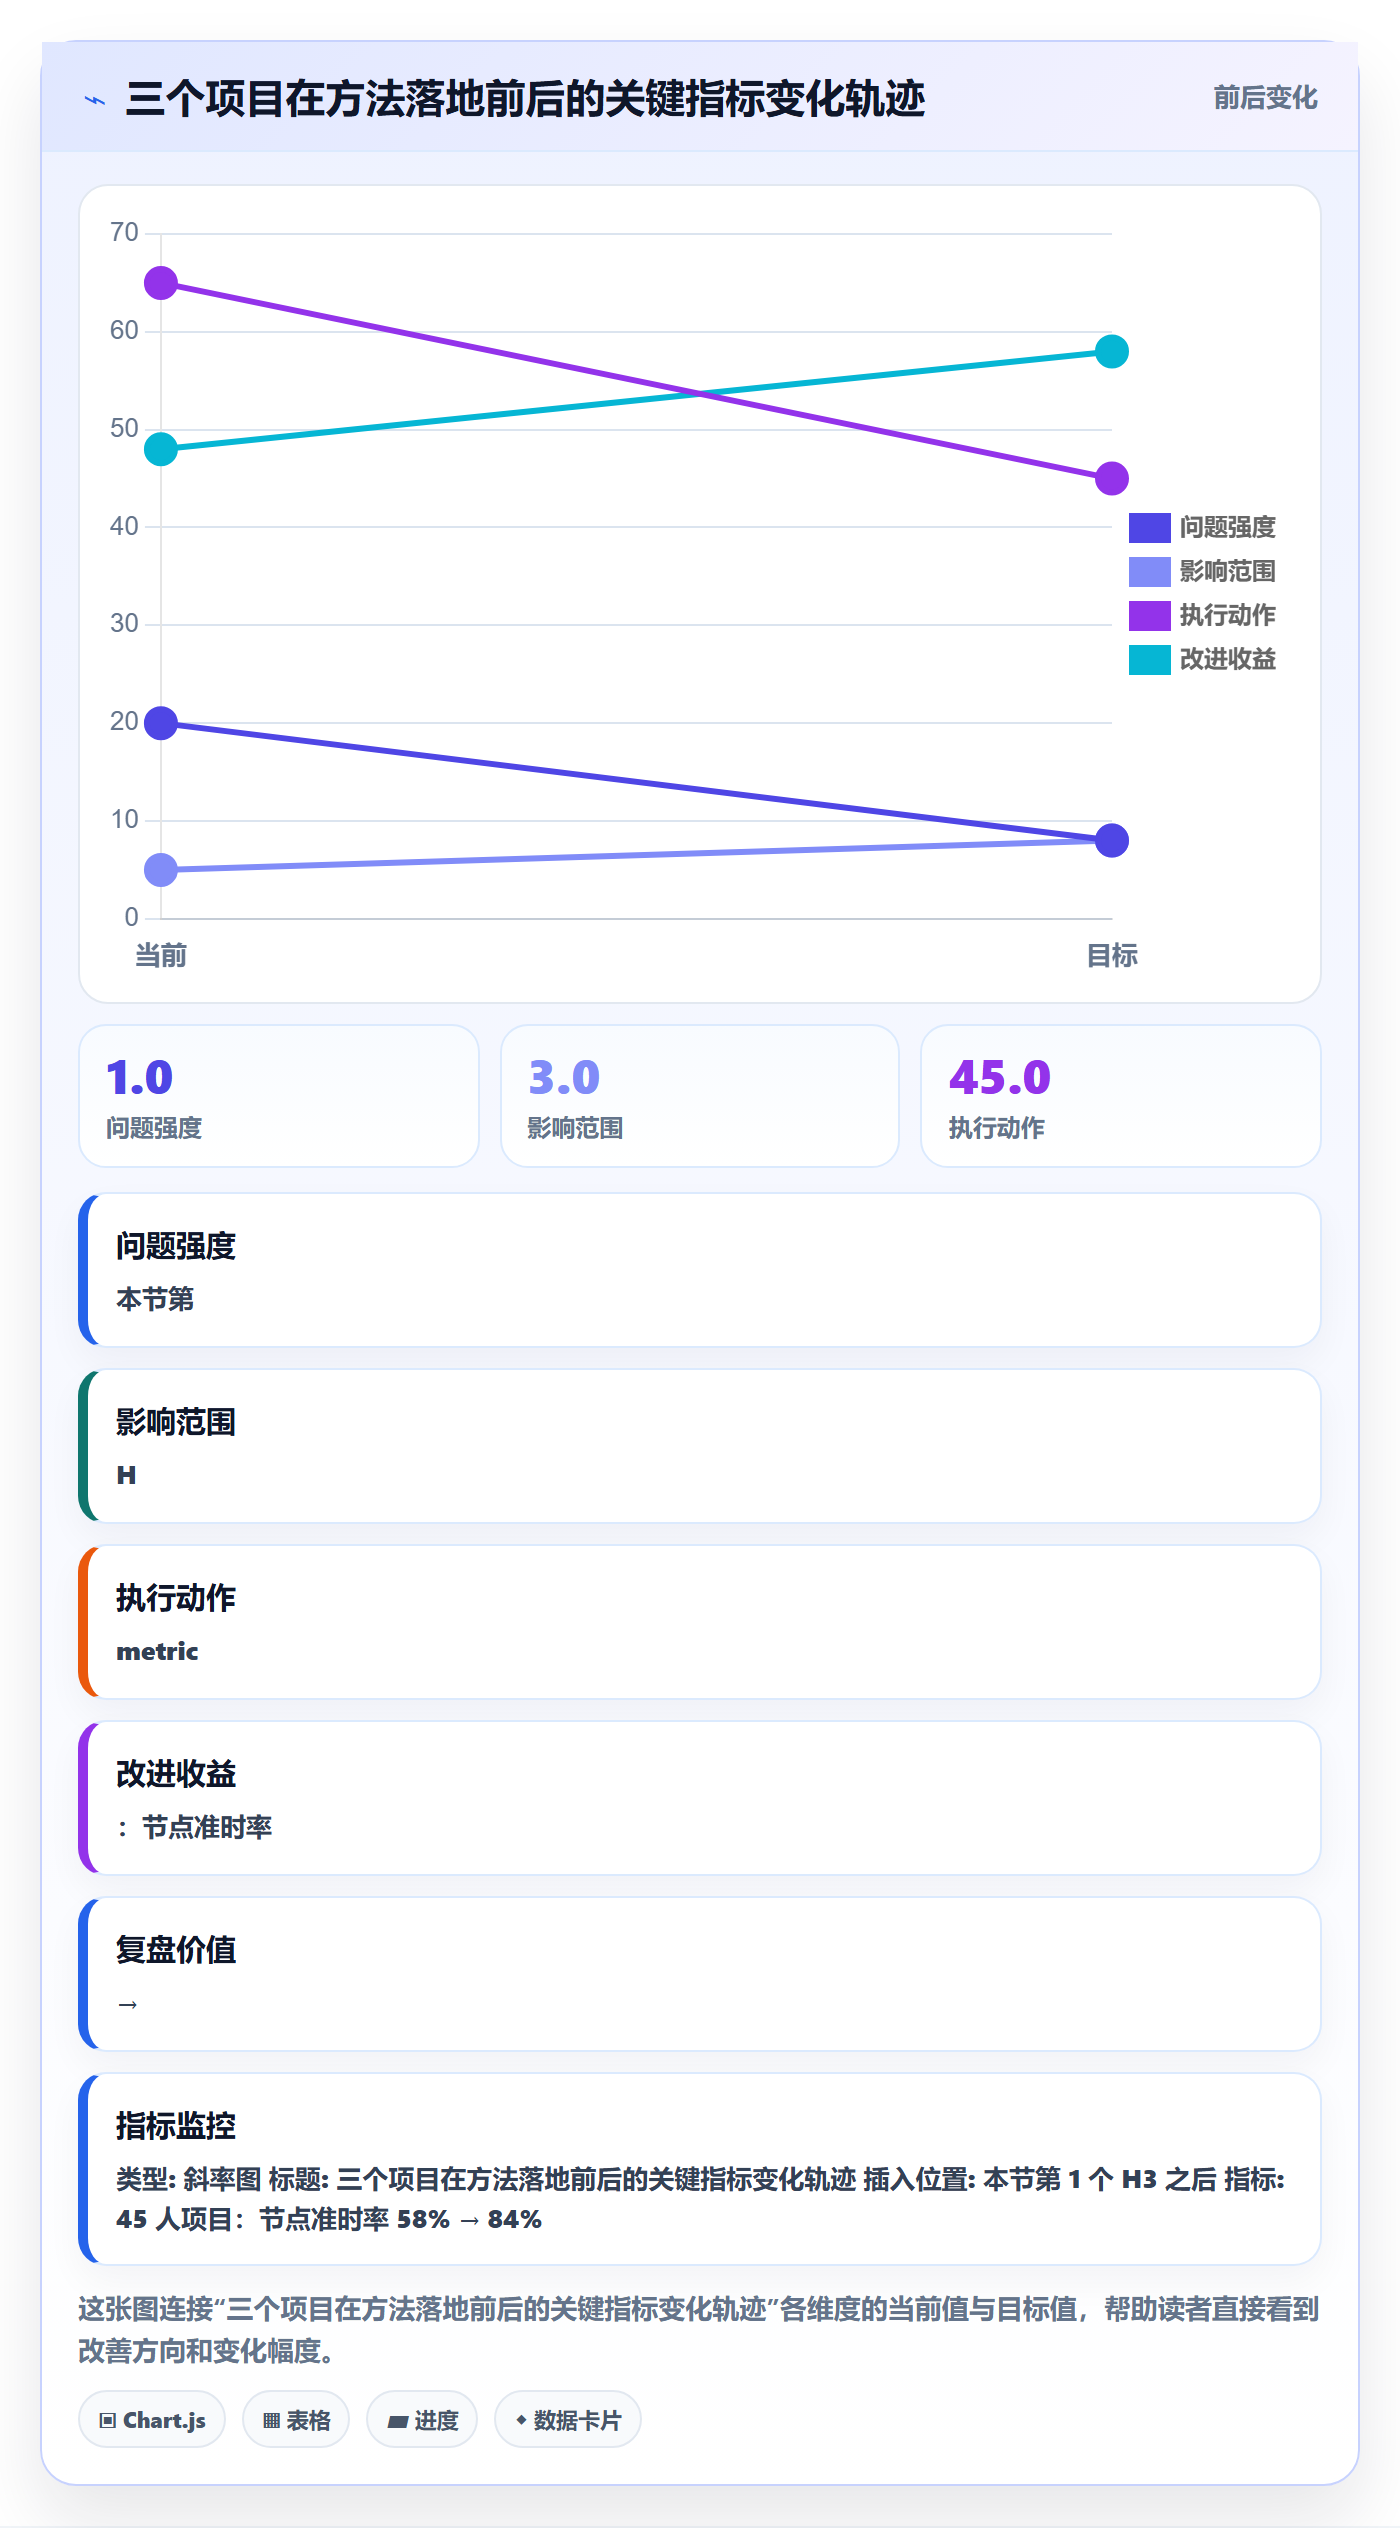This screenshot has height=2528, width=1400.
Task: Select the purple 执行动作 data point at 目标
Action: (x=1112, y=478)
